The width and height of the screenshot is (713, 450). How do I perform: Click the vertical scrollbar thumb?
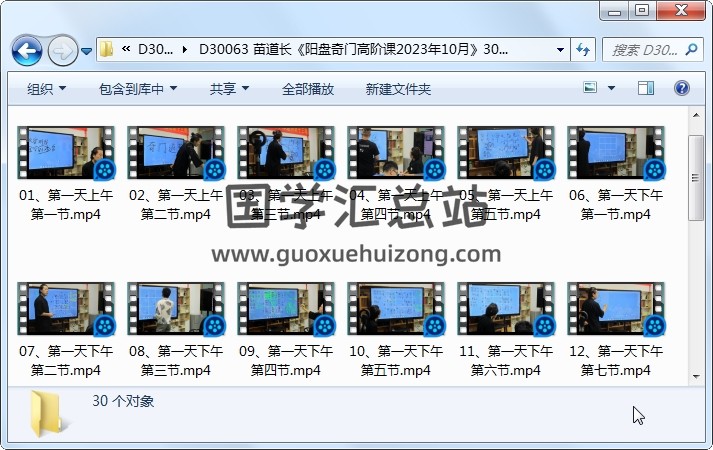click(696, 178)
